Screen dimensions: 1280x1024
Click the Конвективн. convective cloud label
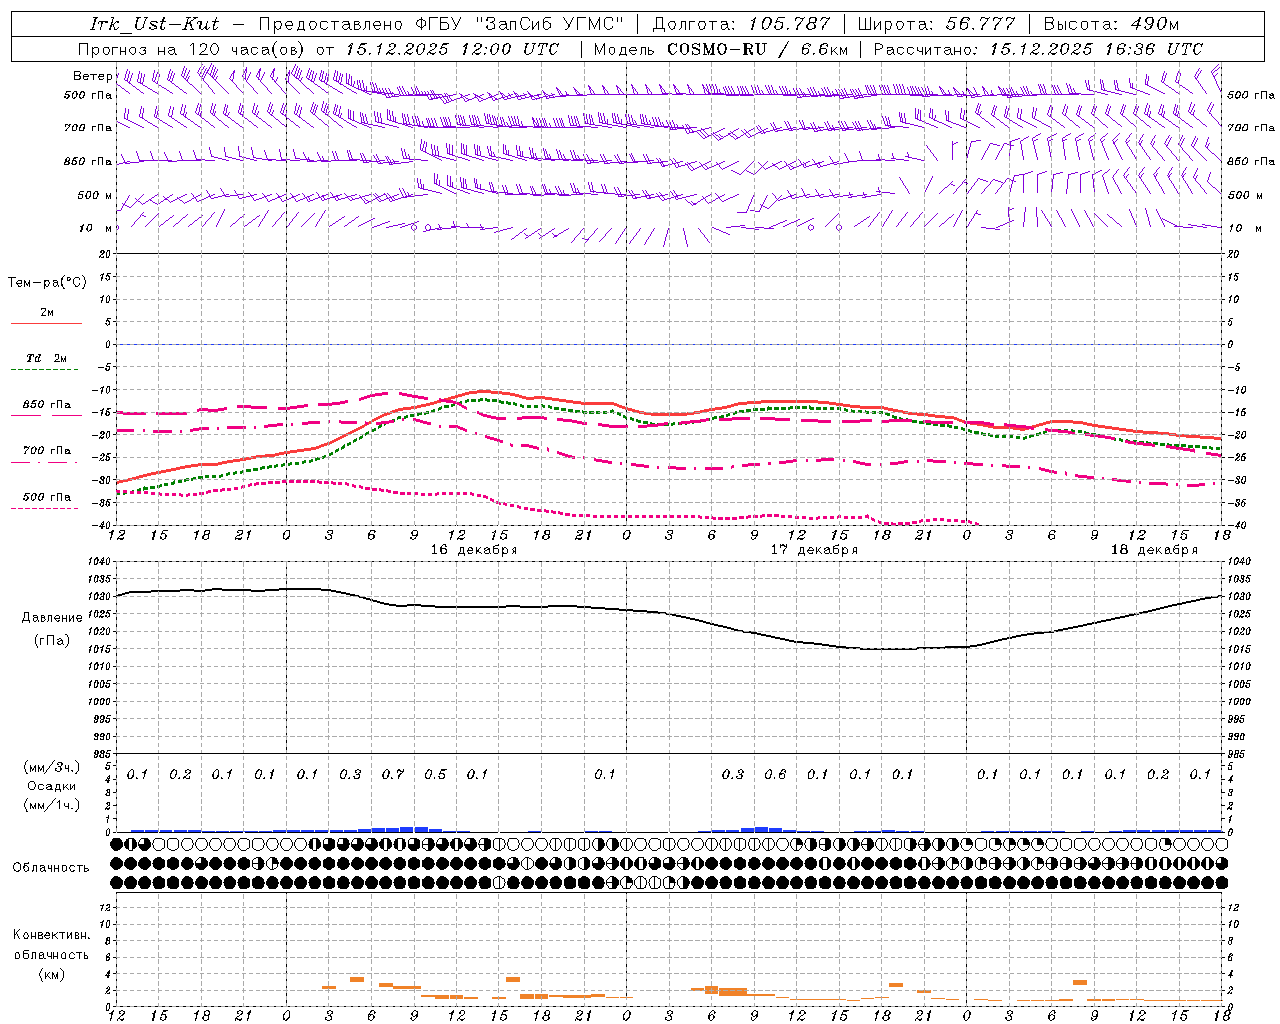(x=51, y=935)
